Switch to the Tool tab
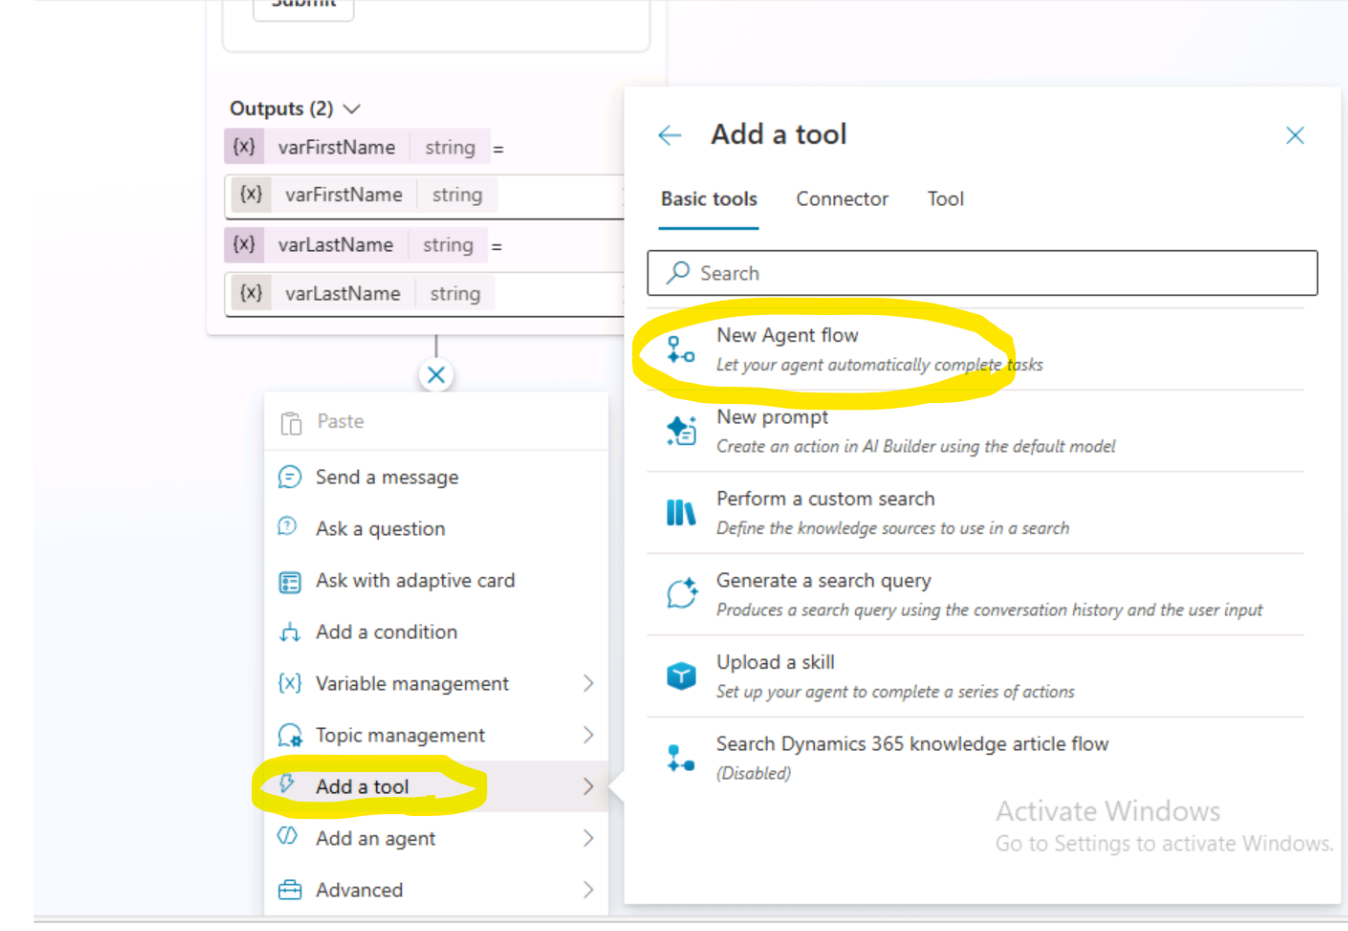 pyautogui.click(x=945, y=199)
